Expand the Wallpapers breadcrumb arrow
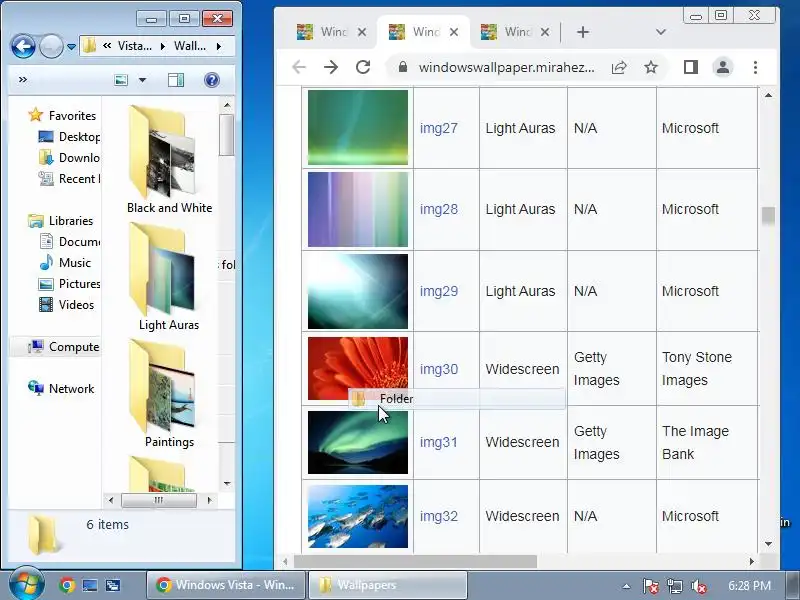 tap(219, 46)
